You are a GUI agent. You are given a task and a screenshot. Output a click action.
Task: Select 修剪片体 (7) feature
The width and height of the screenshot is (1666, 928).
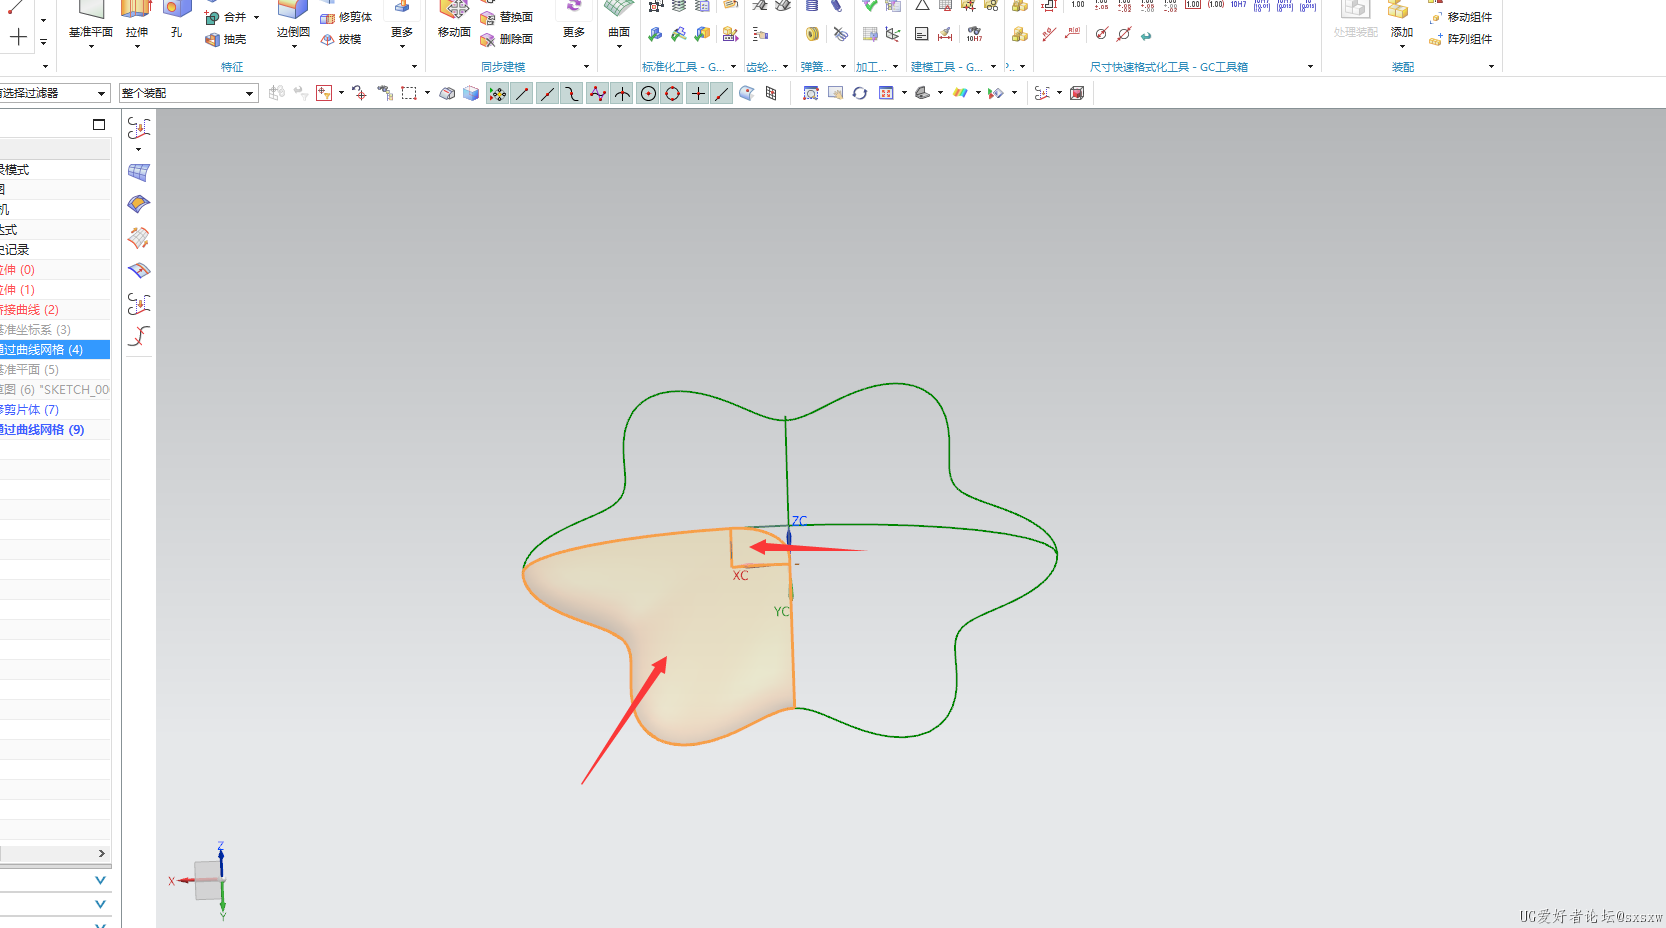coord(55,410)
